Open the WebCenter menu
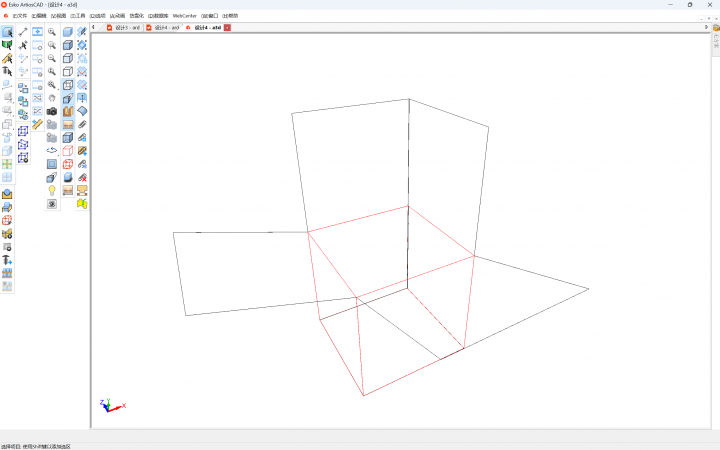 pos(185,16)
